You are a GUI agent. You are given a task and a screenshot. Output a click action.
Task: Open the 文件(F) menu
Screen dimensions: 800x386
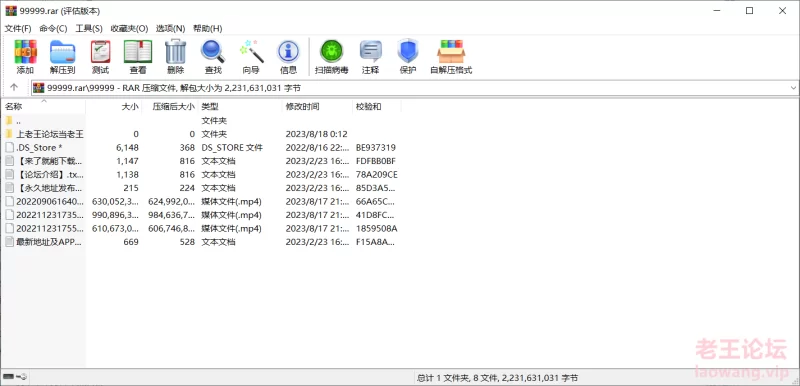(18, 29)
